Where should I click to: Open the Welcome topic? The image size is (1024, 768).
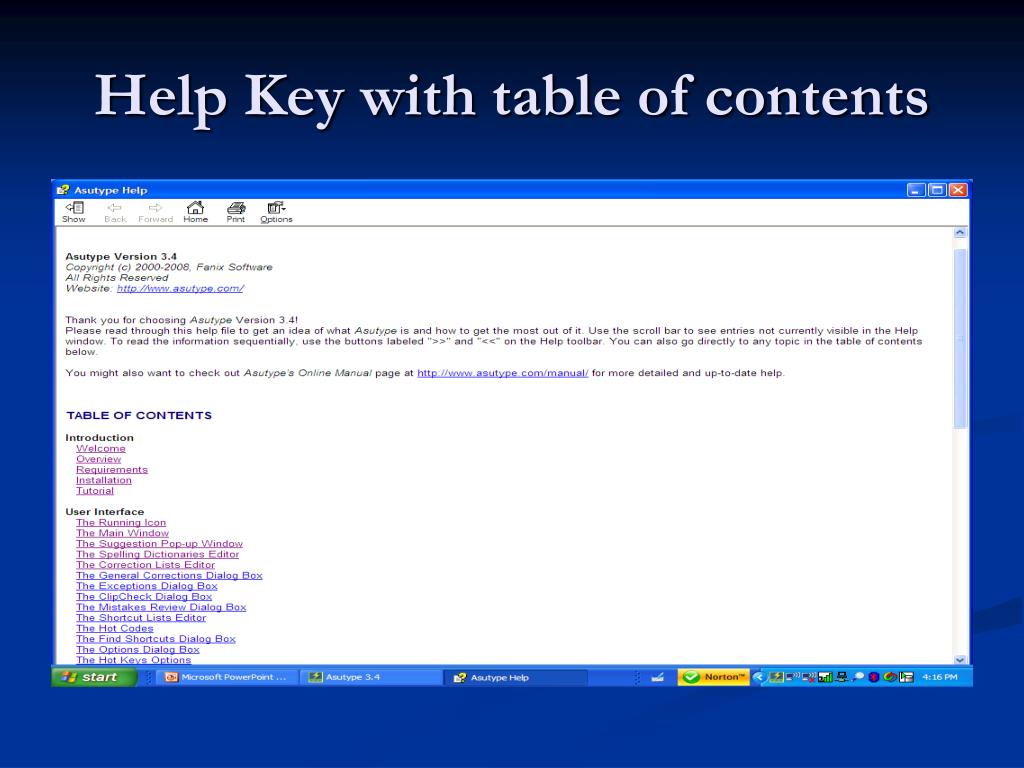click(101, 449)
